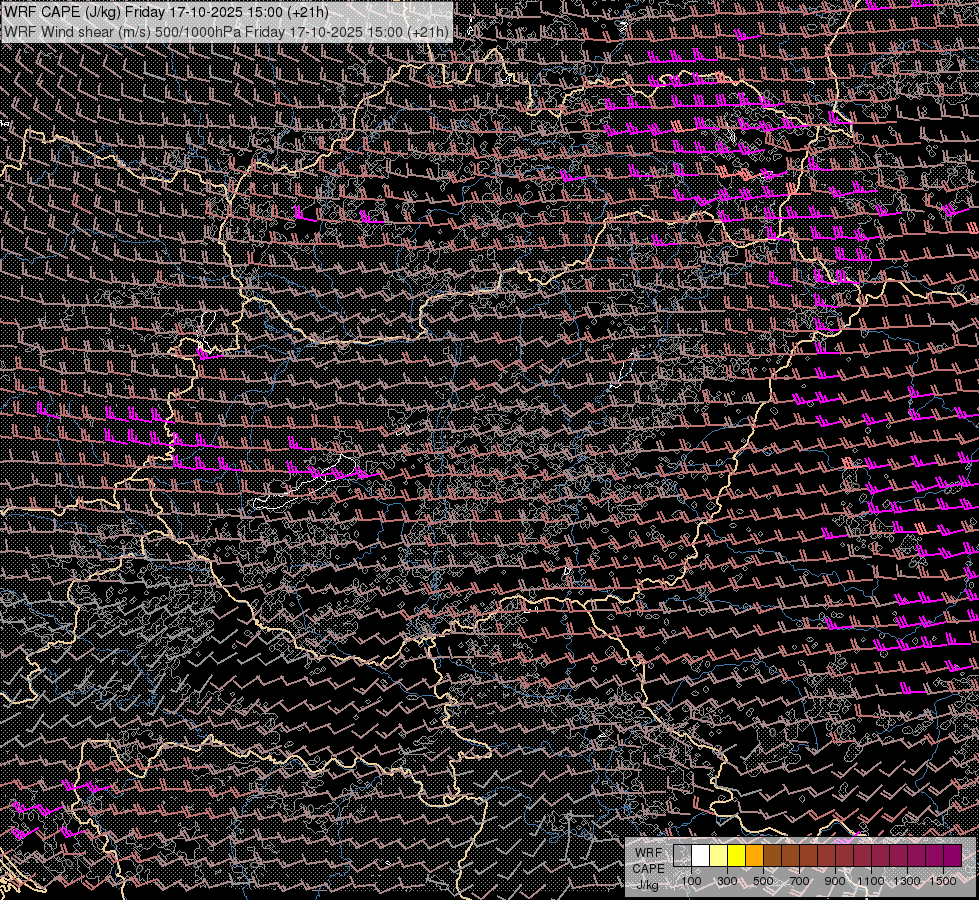Select the 900 label under the colorbar

pos(835,881)
